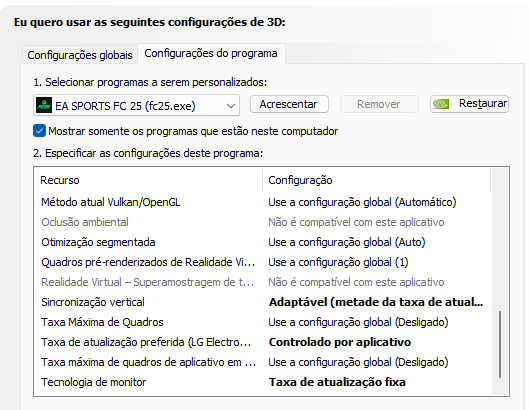Select the Configurações do programa tab
This screenshot has height=410, width=529.
pyautogui.click(x=211, y=53)
